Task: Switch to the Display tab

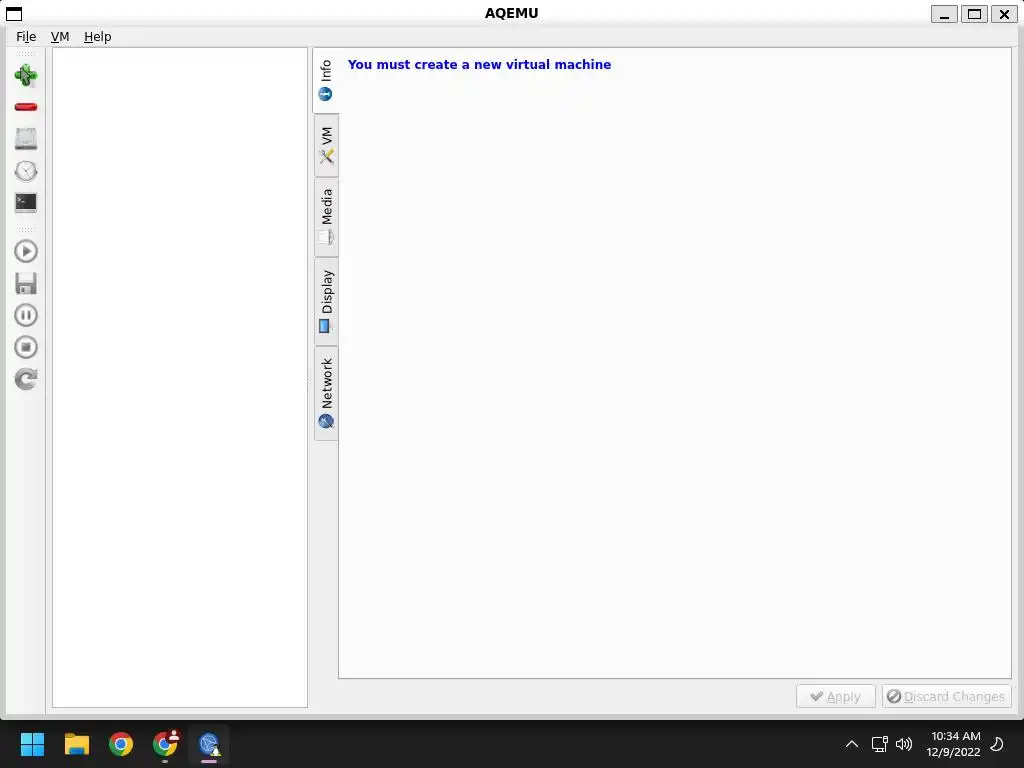Action: [326, 301]
